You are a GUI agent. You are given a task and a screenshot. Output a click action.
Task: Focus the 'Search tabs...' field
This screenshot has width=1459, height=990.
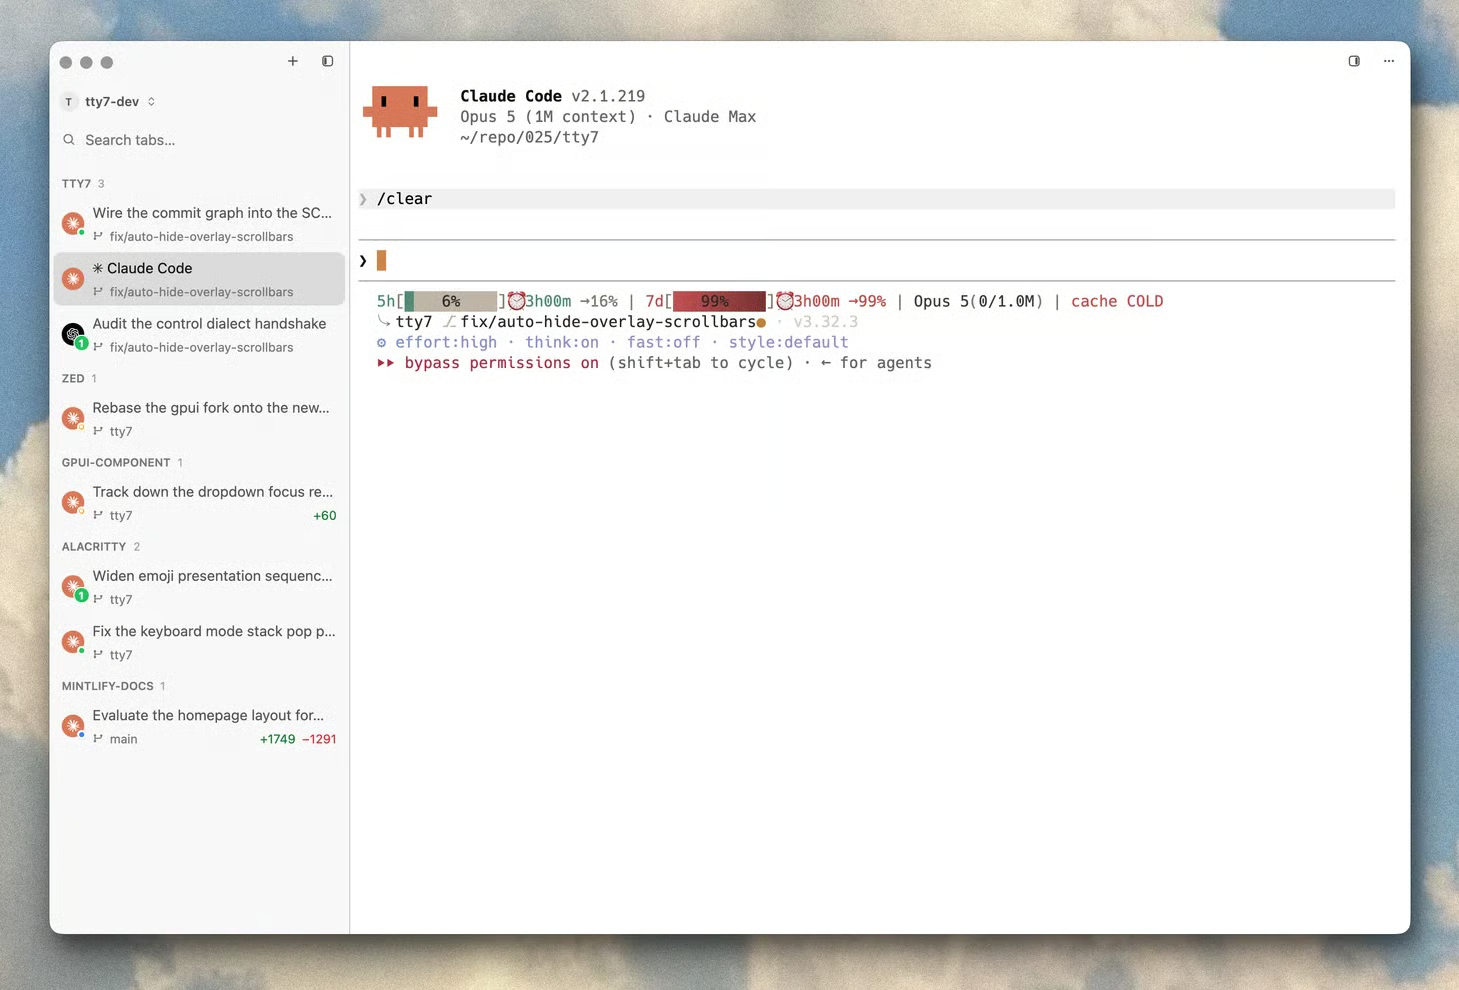pyautogui.click(x=199, y=140)
